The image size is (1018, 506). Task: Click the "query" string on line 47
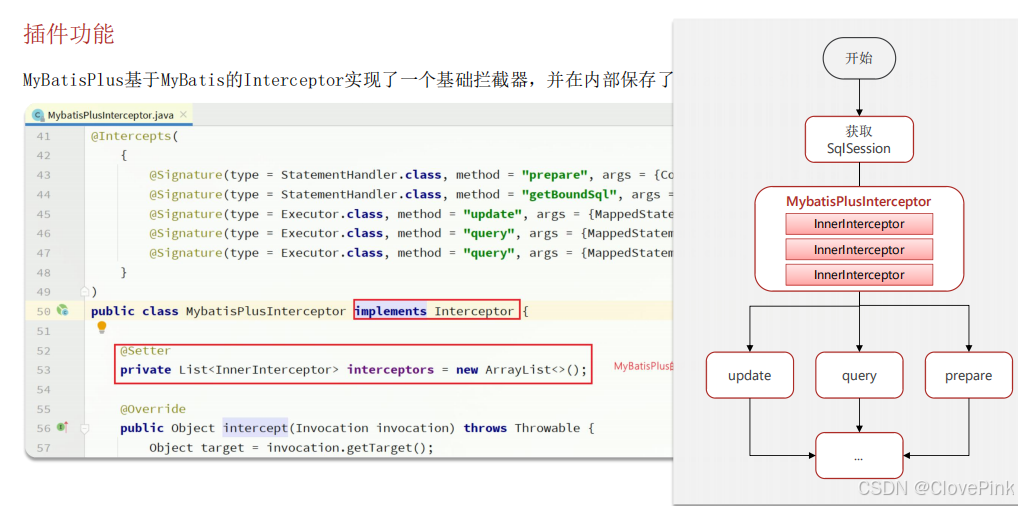pos(490,253)
